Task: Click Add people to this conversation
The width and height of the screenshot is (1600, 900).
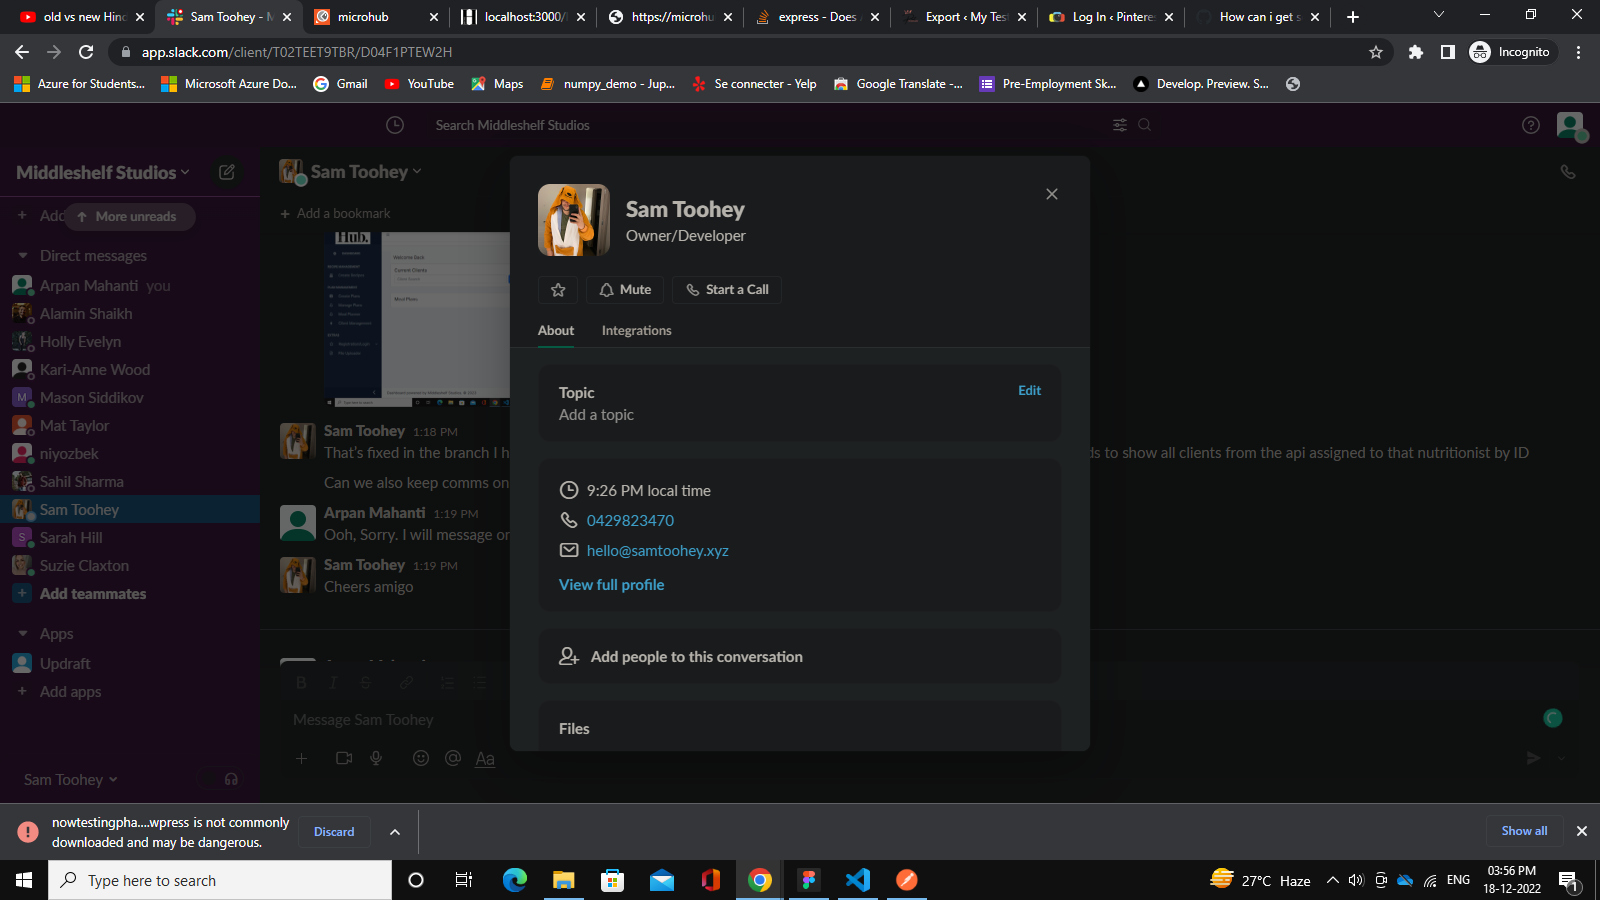Action: click(696, 657)
